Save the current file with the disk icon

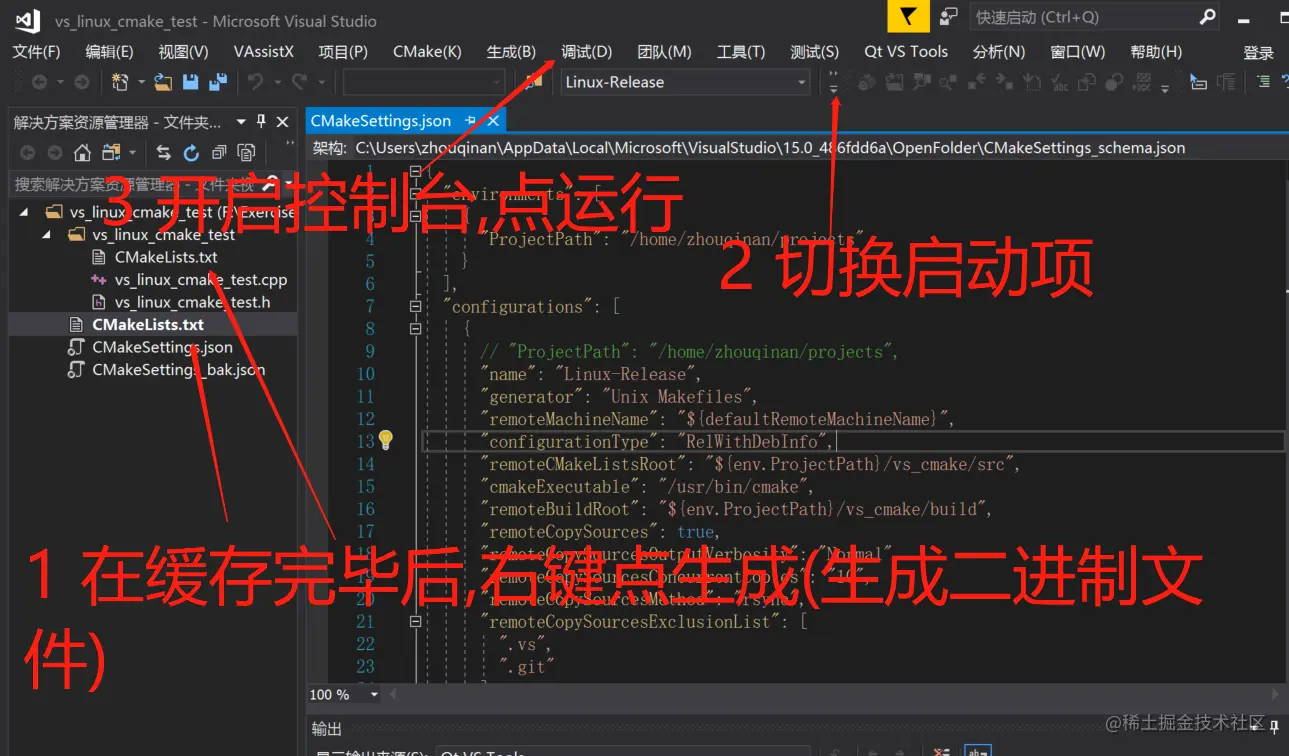[190, 82]
